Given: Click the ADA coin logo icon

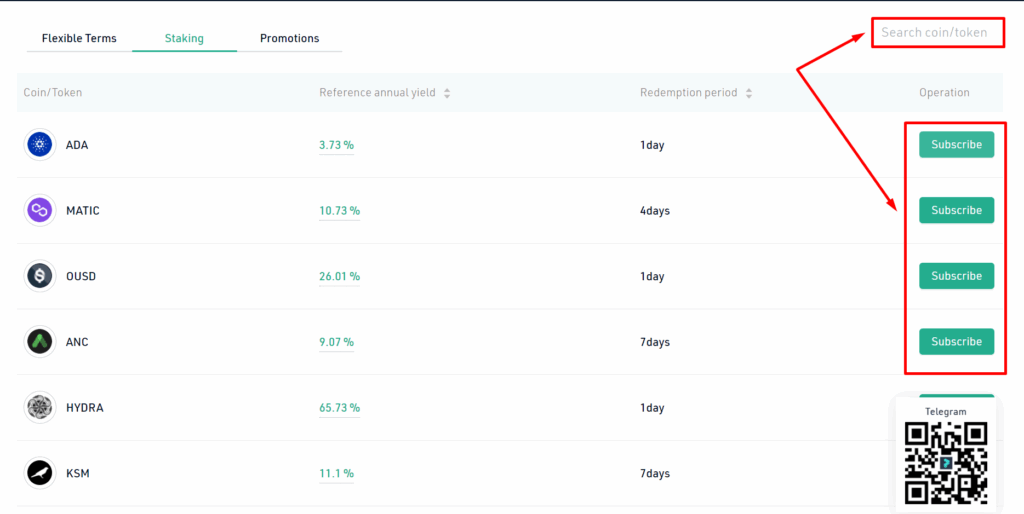Looking at the screenshot, I should point(40,145).
